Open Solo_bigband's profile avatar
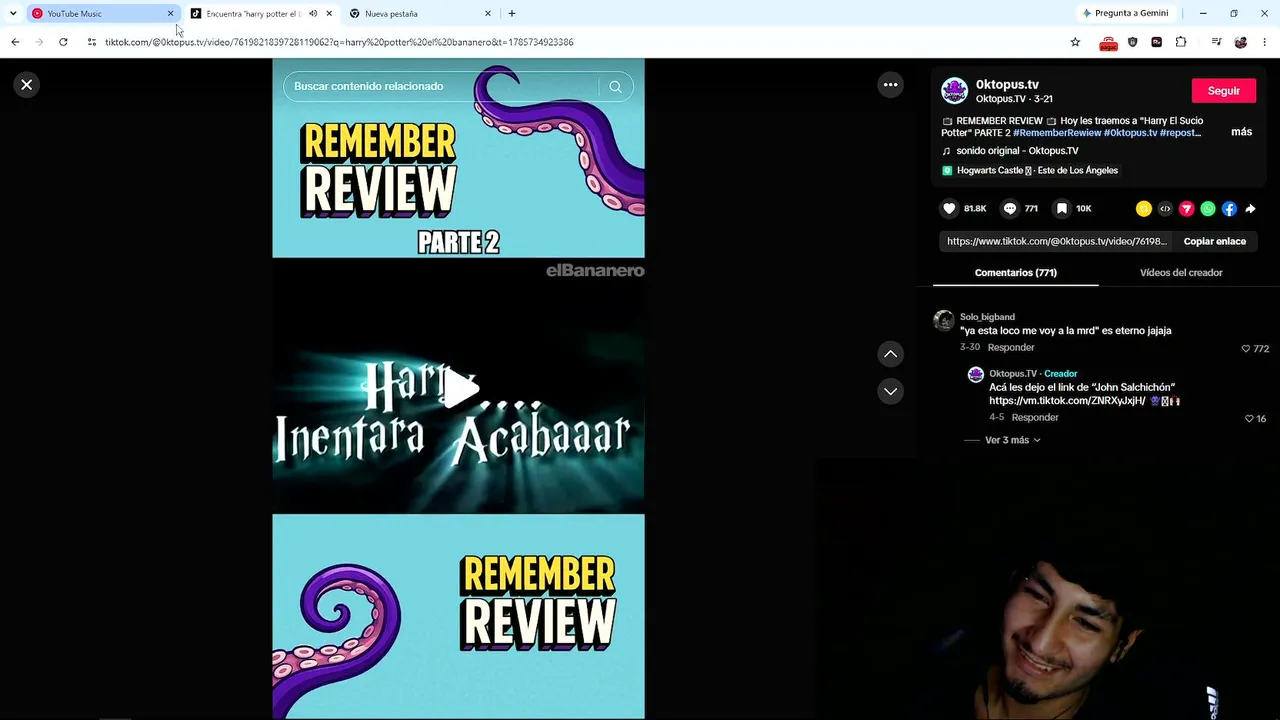1280x720 pixels. point(944,320)
